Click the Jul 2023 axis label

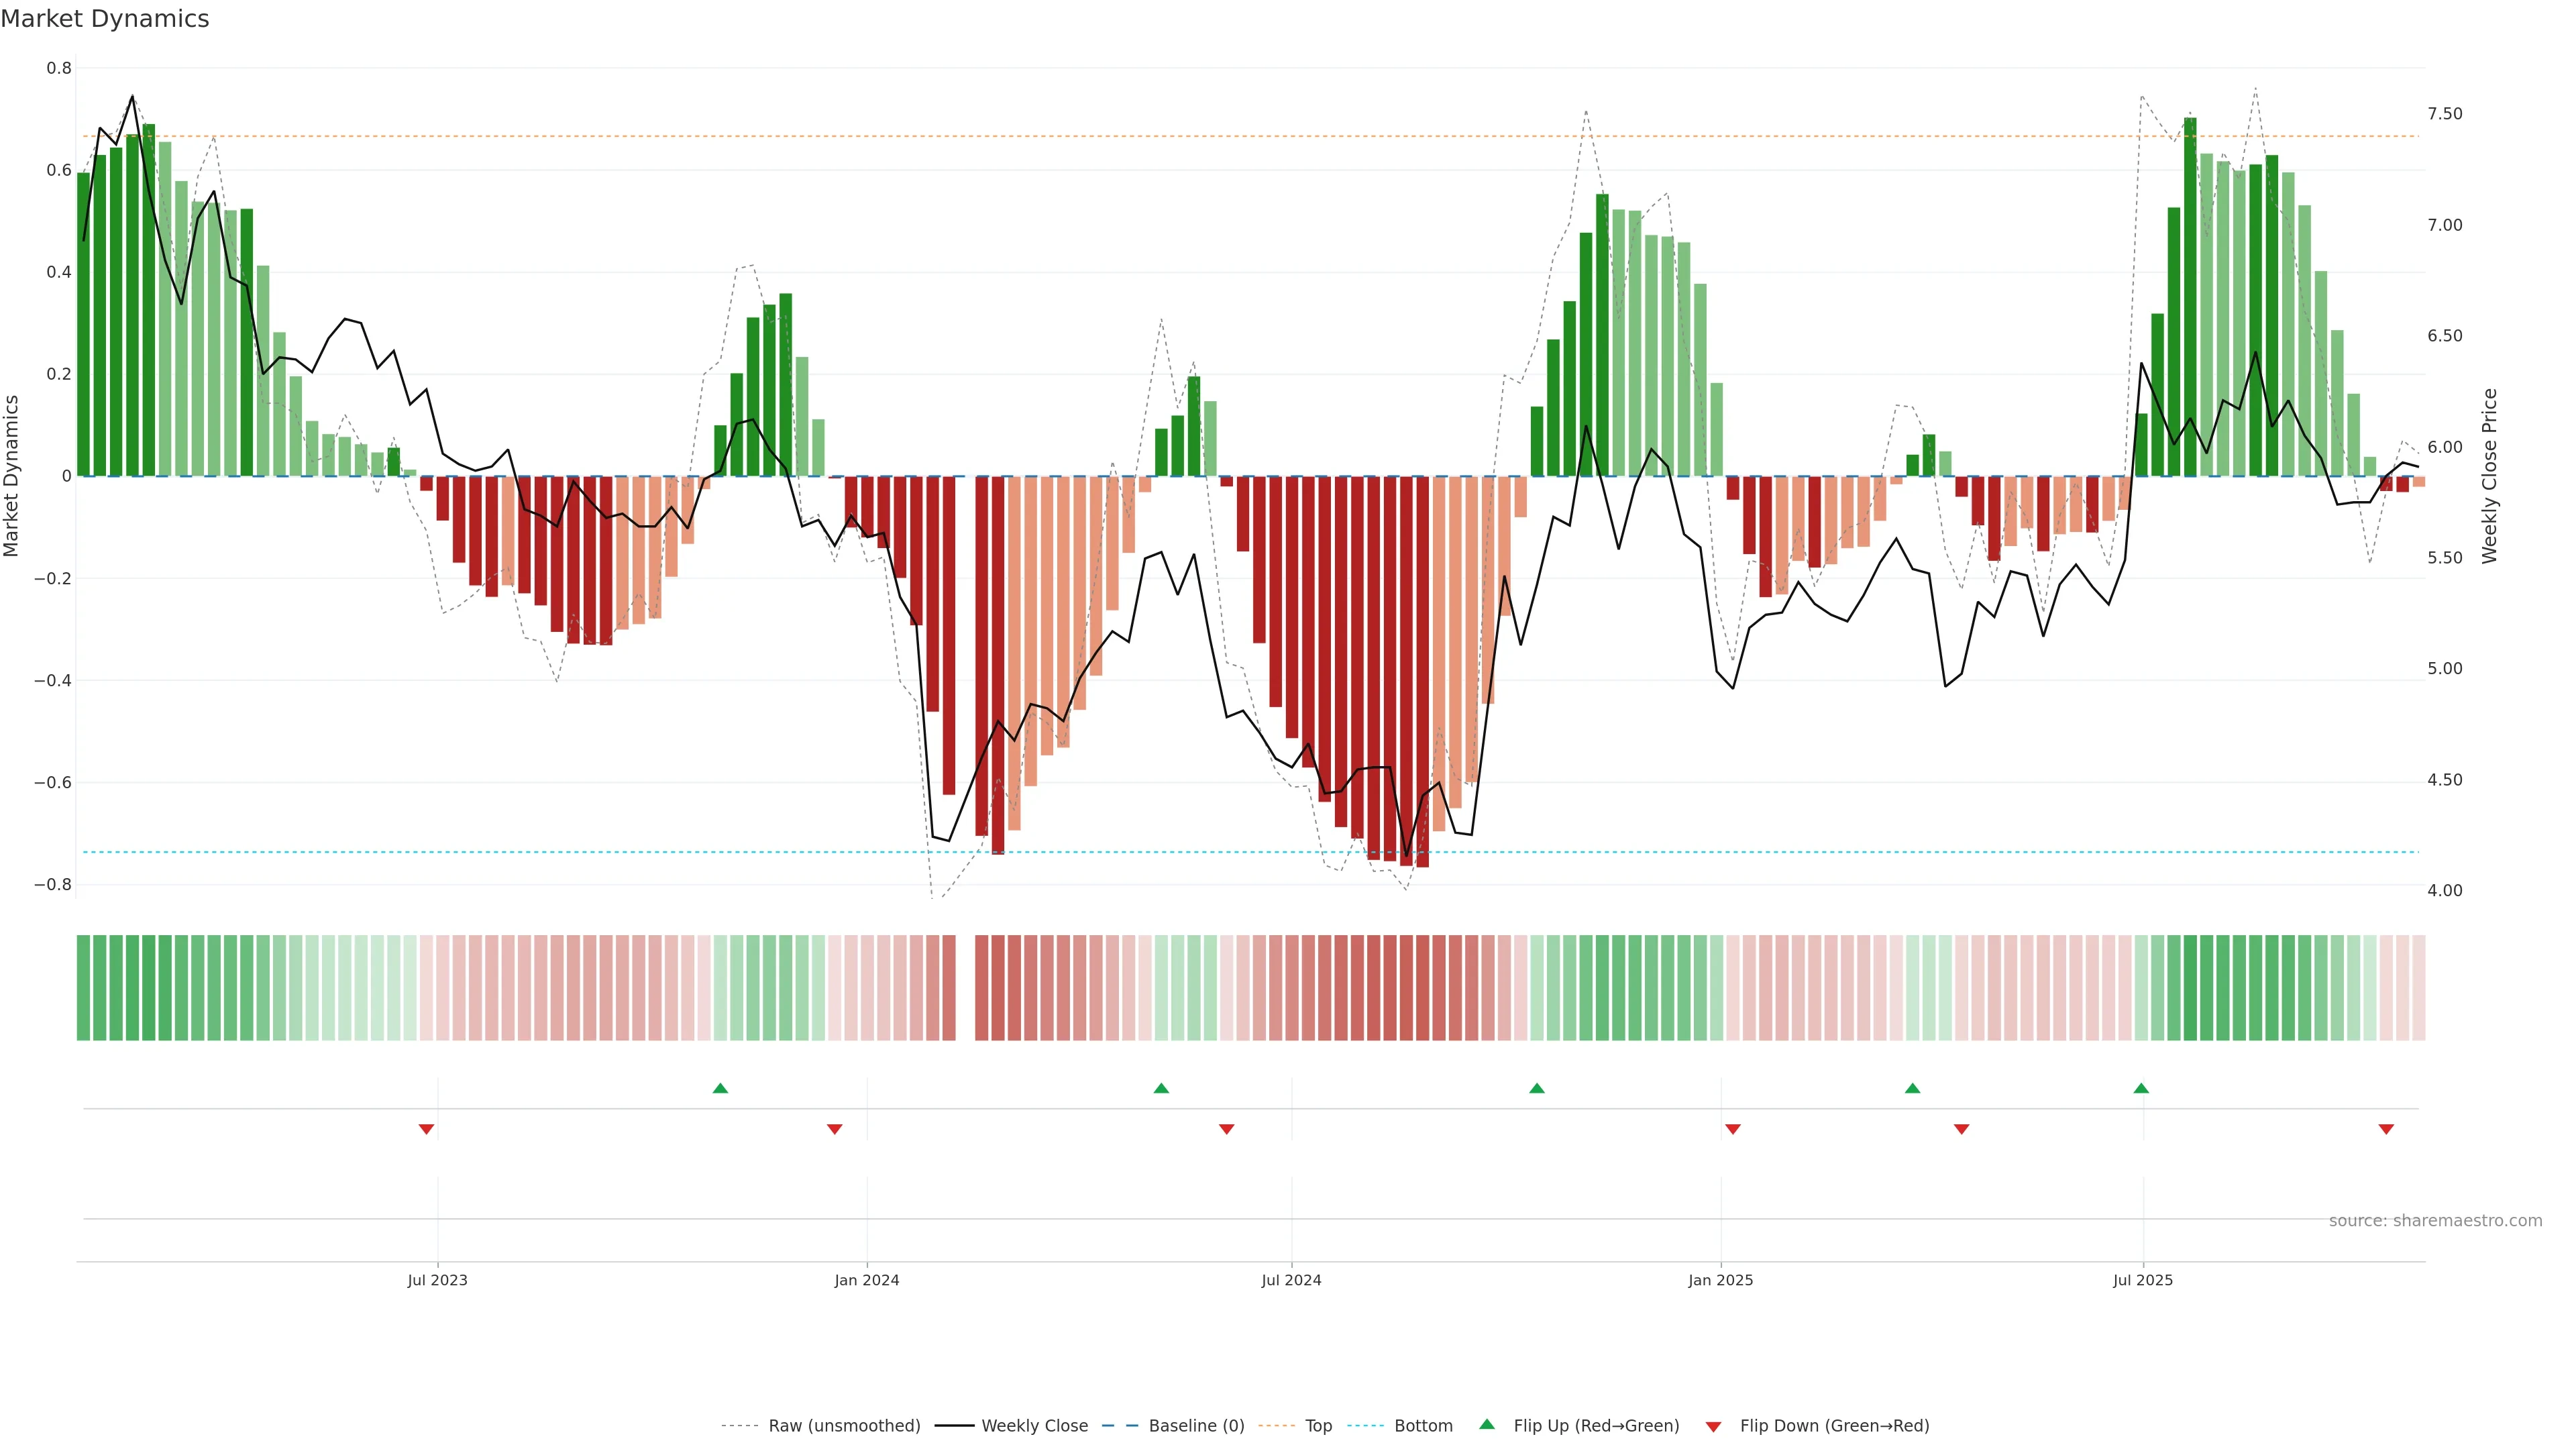(x=437, y=1280)
